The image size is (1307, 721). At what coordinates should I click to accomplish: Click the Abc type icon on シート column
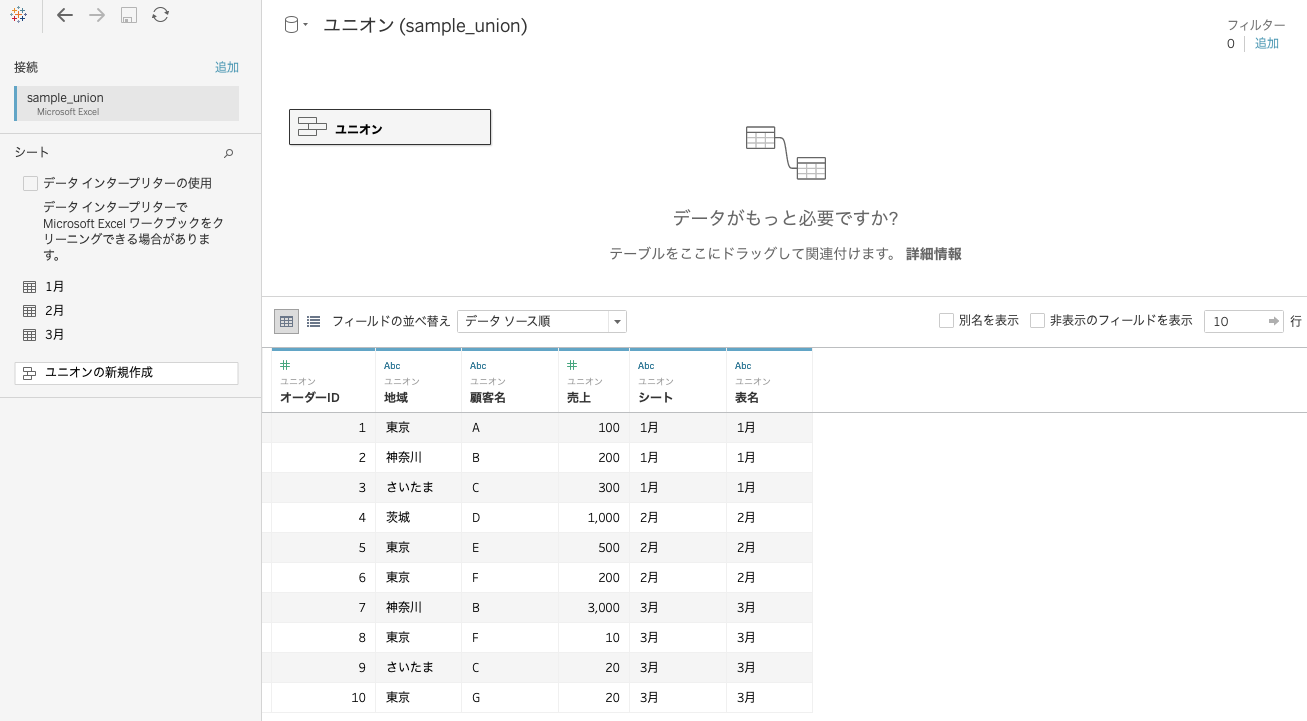pyautogui.click(x=646, y=366)
